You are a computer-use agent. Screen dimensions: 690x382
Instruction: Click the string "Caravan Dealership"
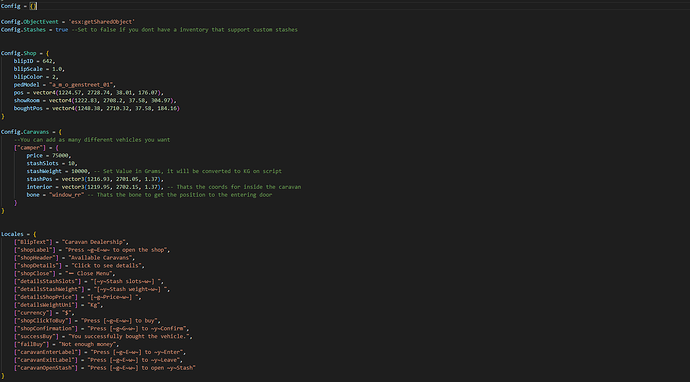pyautogui.click(x=95, y=242)
